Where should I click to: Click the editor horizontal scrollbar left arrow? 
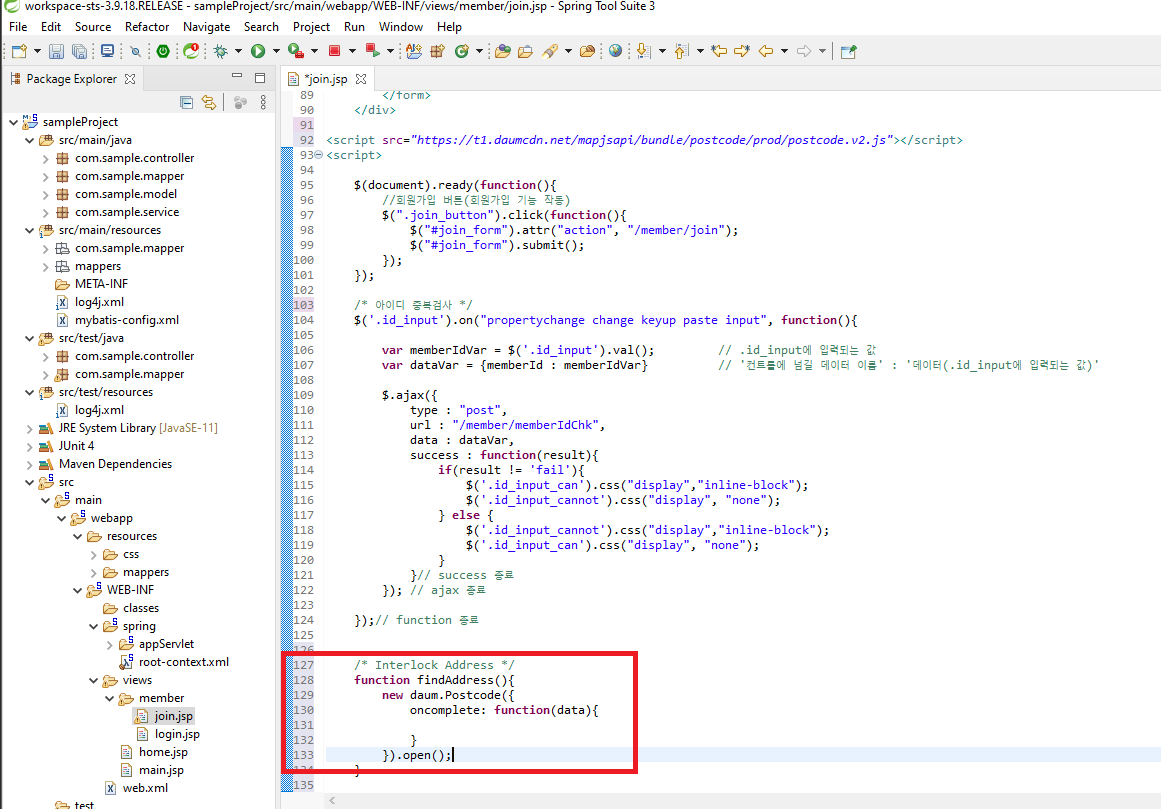[x=332, y=801]
